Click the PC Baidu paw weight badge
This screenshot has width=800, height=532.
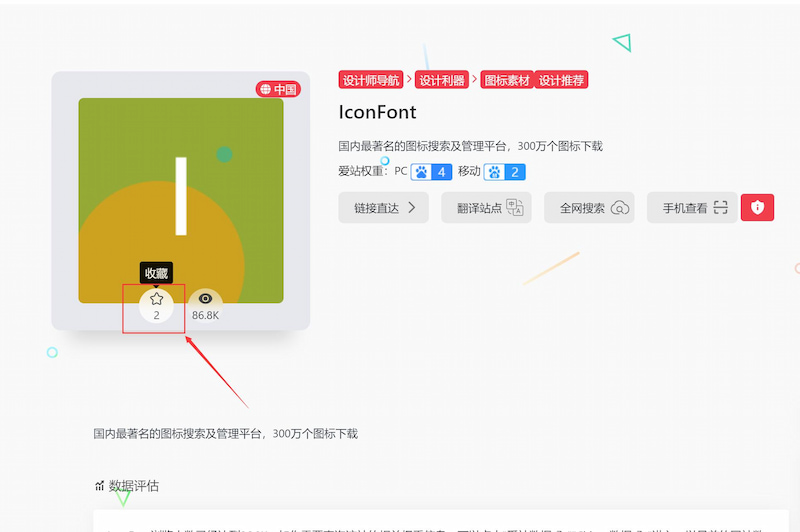431,172
